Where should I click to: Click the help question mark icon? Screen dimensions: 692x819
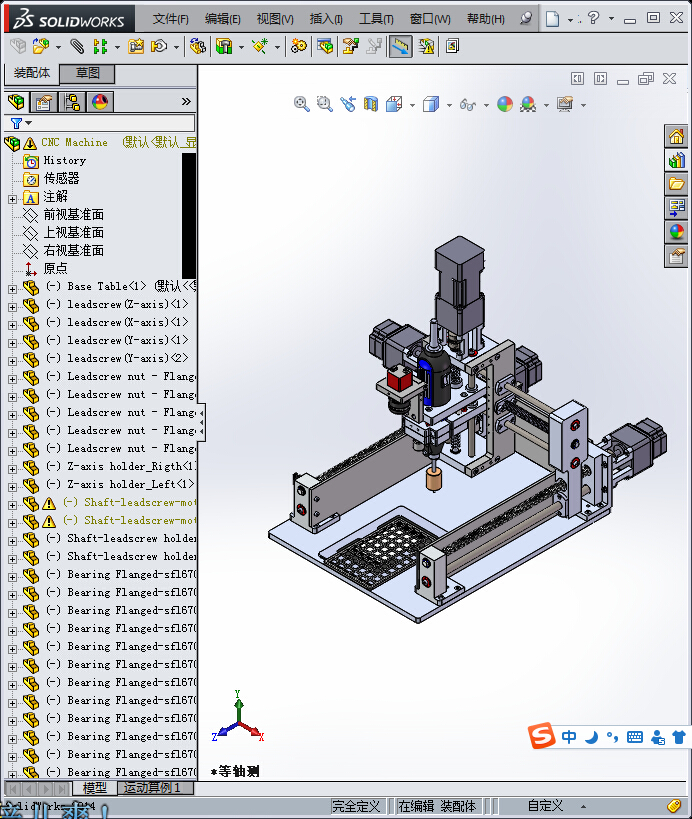(x=593, y=18)
